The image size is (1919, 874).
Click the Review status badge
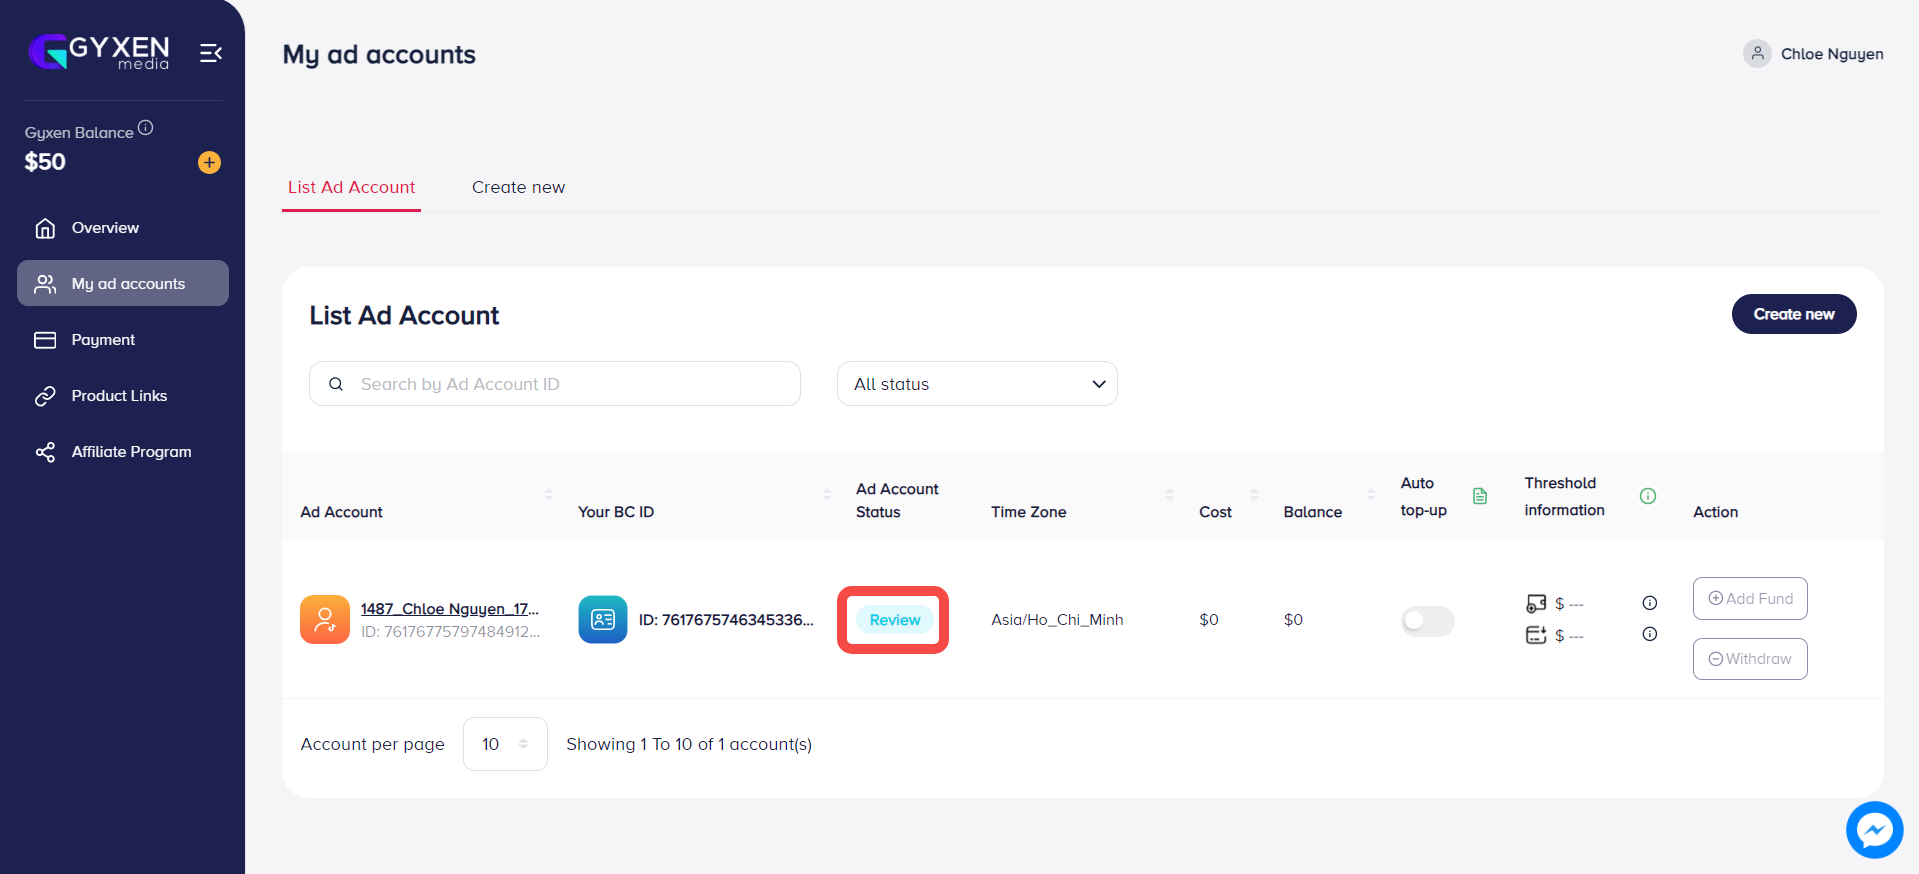[895, 620]
